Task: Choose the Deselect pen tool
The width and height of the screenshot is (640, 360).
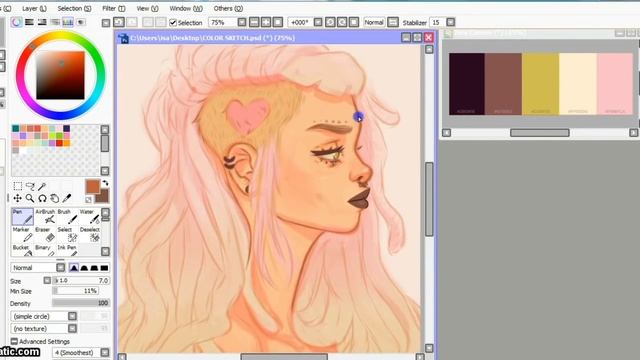Action: pyautogui.click(x=89, y=235)
